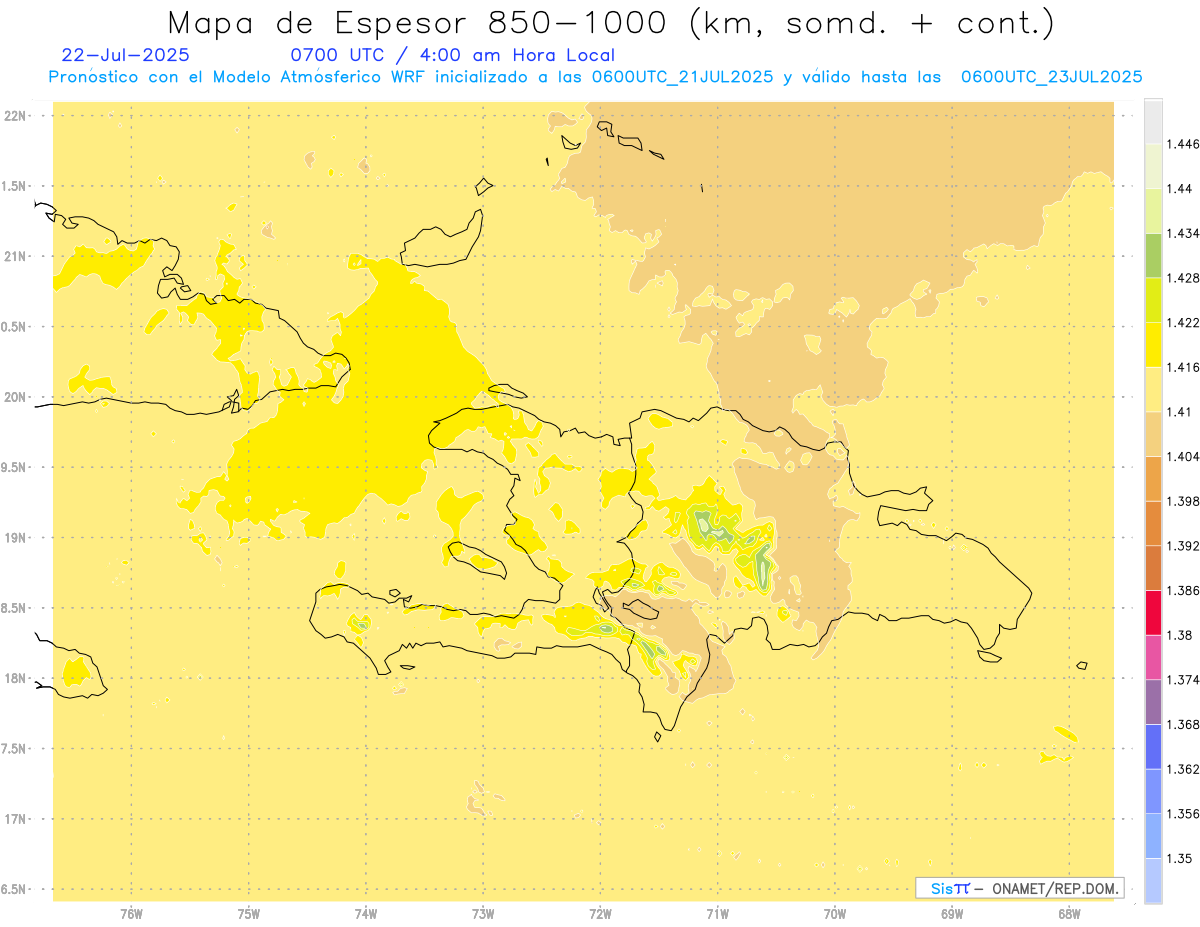Select the date label '22-Jul-2025'

(125, 56)
